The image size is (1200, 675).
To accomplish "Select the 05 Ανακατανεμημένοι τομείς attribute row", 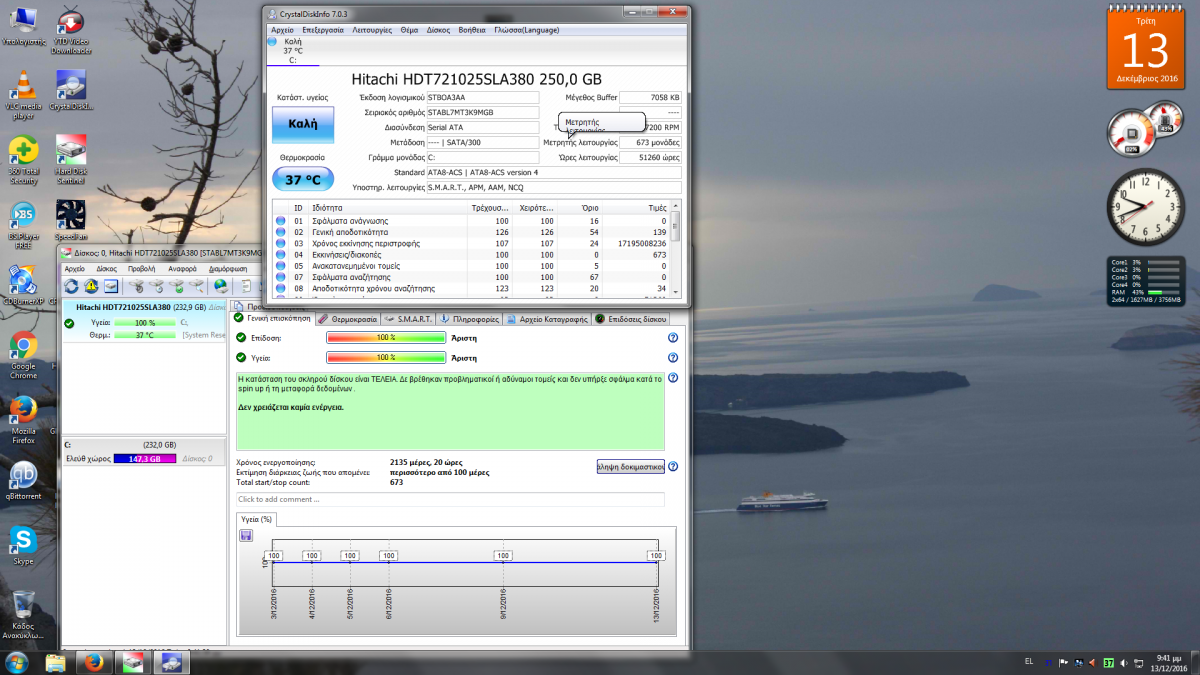I will click(x=472, y=266).
